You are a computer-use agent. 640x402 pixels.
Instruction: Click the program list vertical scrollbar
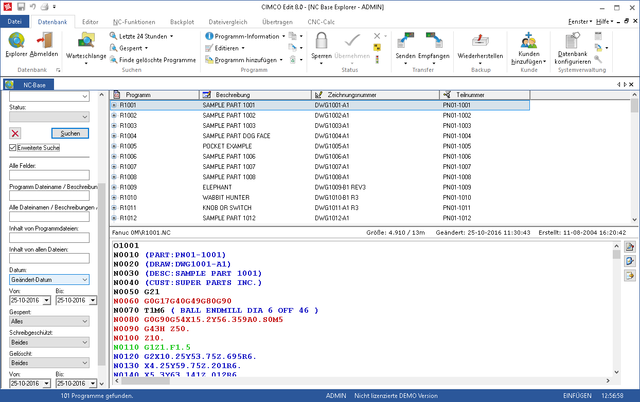[634, 157]
